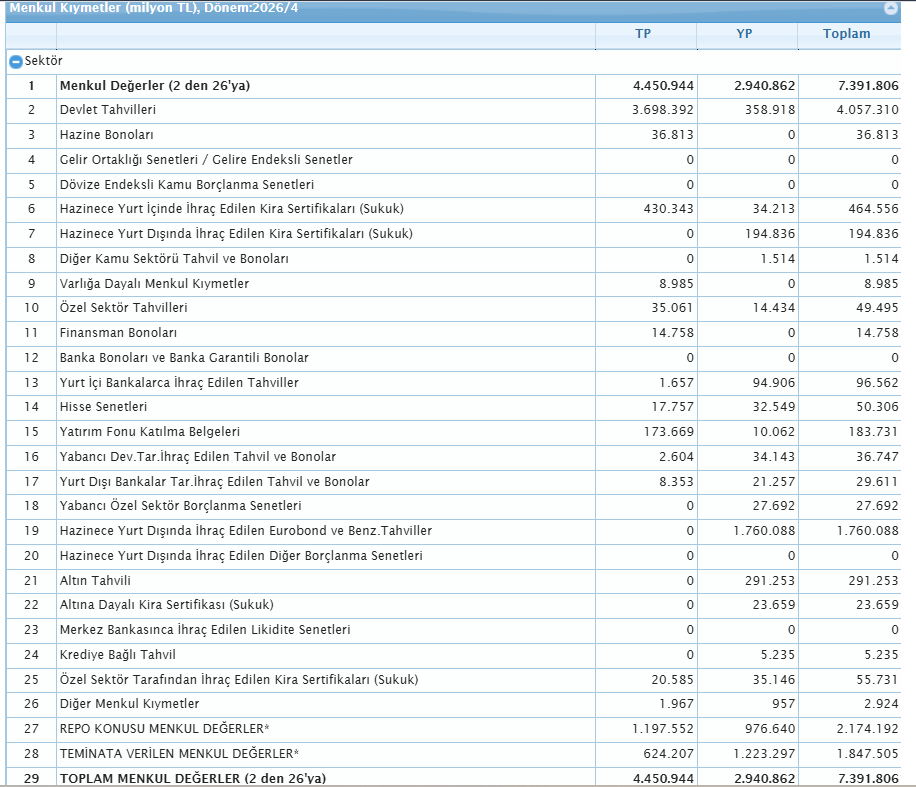Select TEMİNATA VERİLEN MENKUL DEĞERLER row
The width and height of the screenshot is (916, 787).
coord(453,754)
